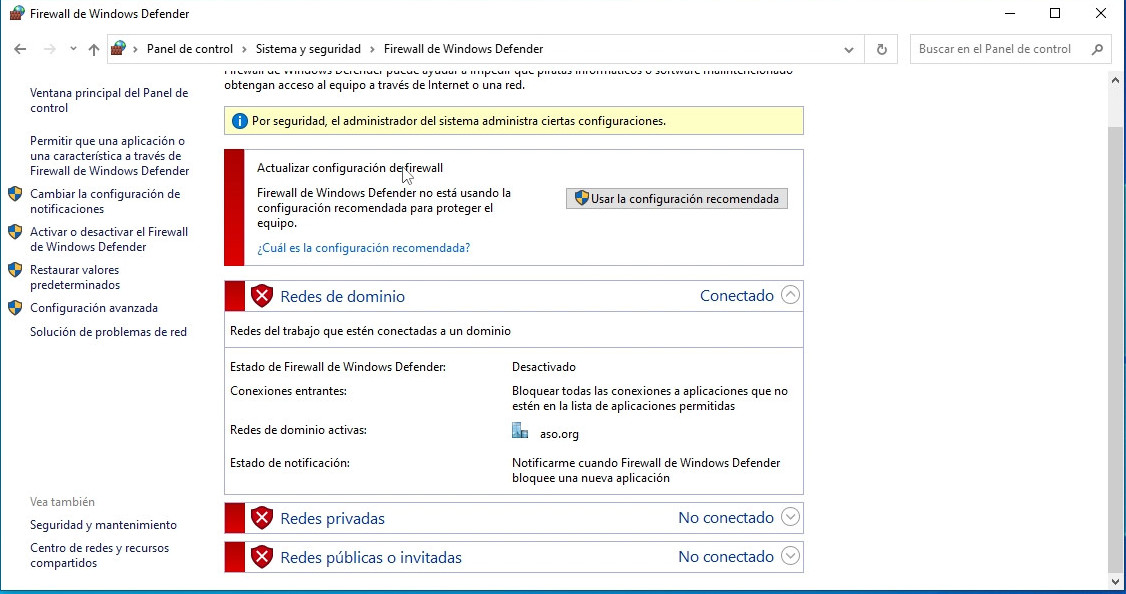Open recent locations dropdown arrow
Image resolution: width=1126 pixels, height=594 pixels.
click(x=73, y=49)
